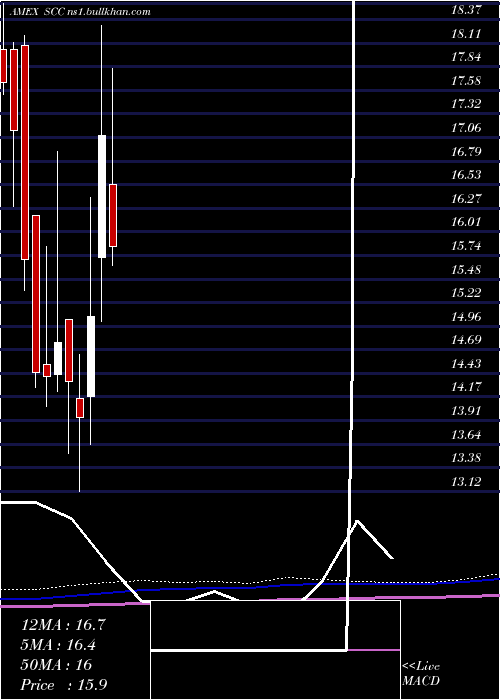Screen dimensions: 500x700
Task: Click the 5MA : 16.4 reading
Action: tap(58, 645)
